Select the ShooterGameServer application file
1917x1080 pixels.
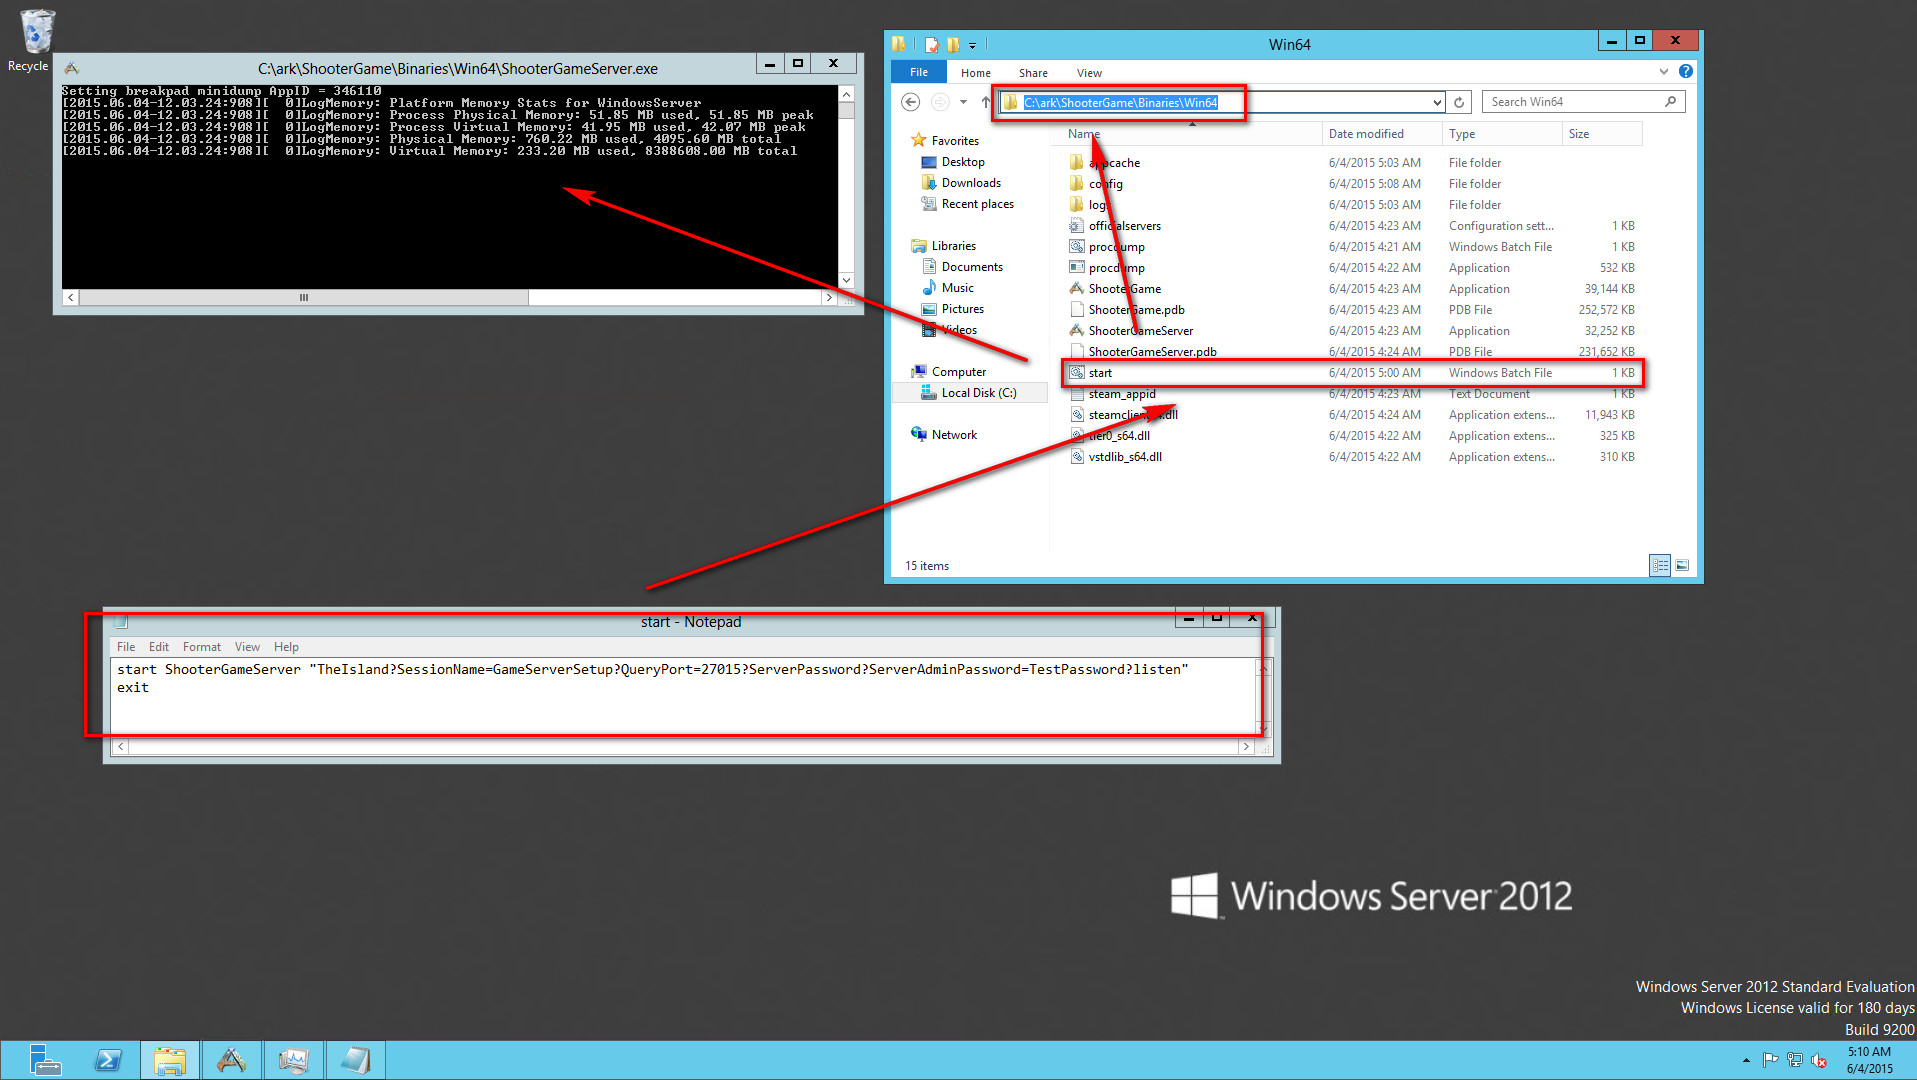click(1140, 331)
